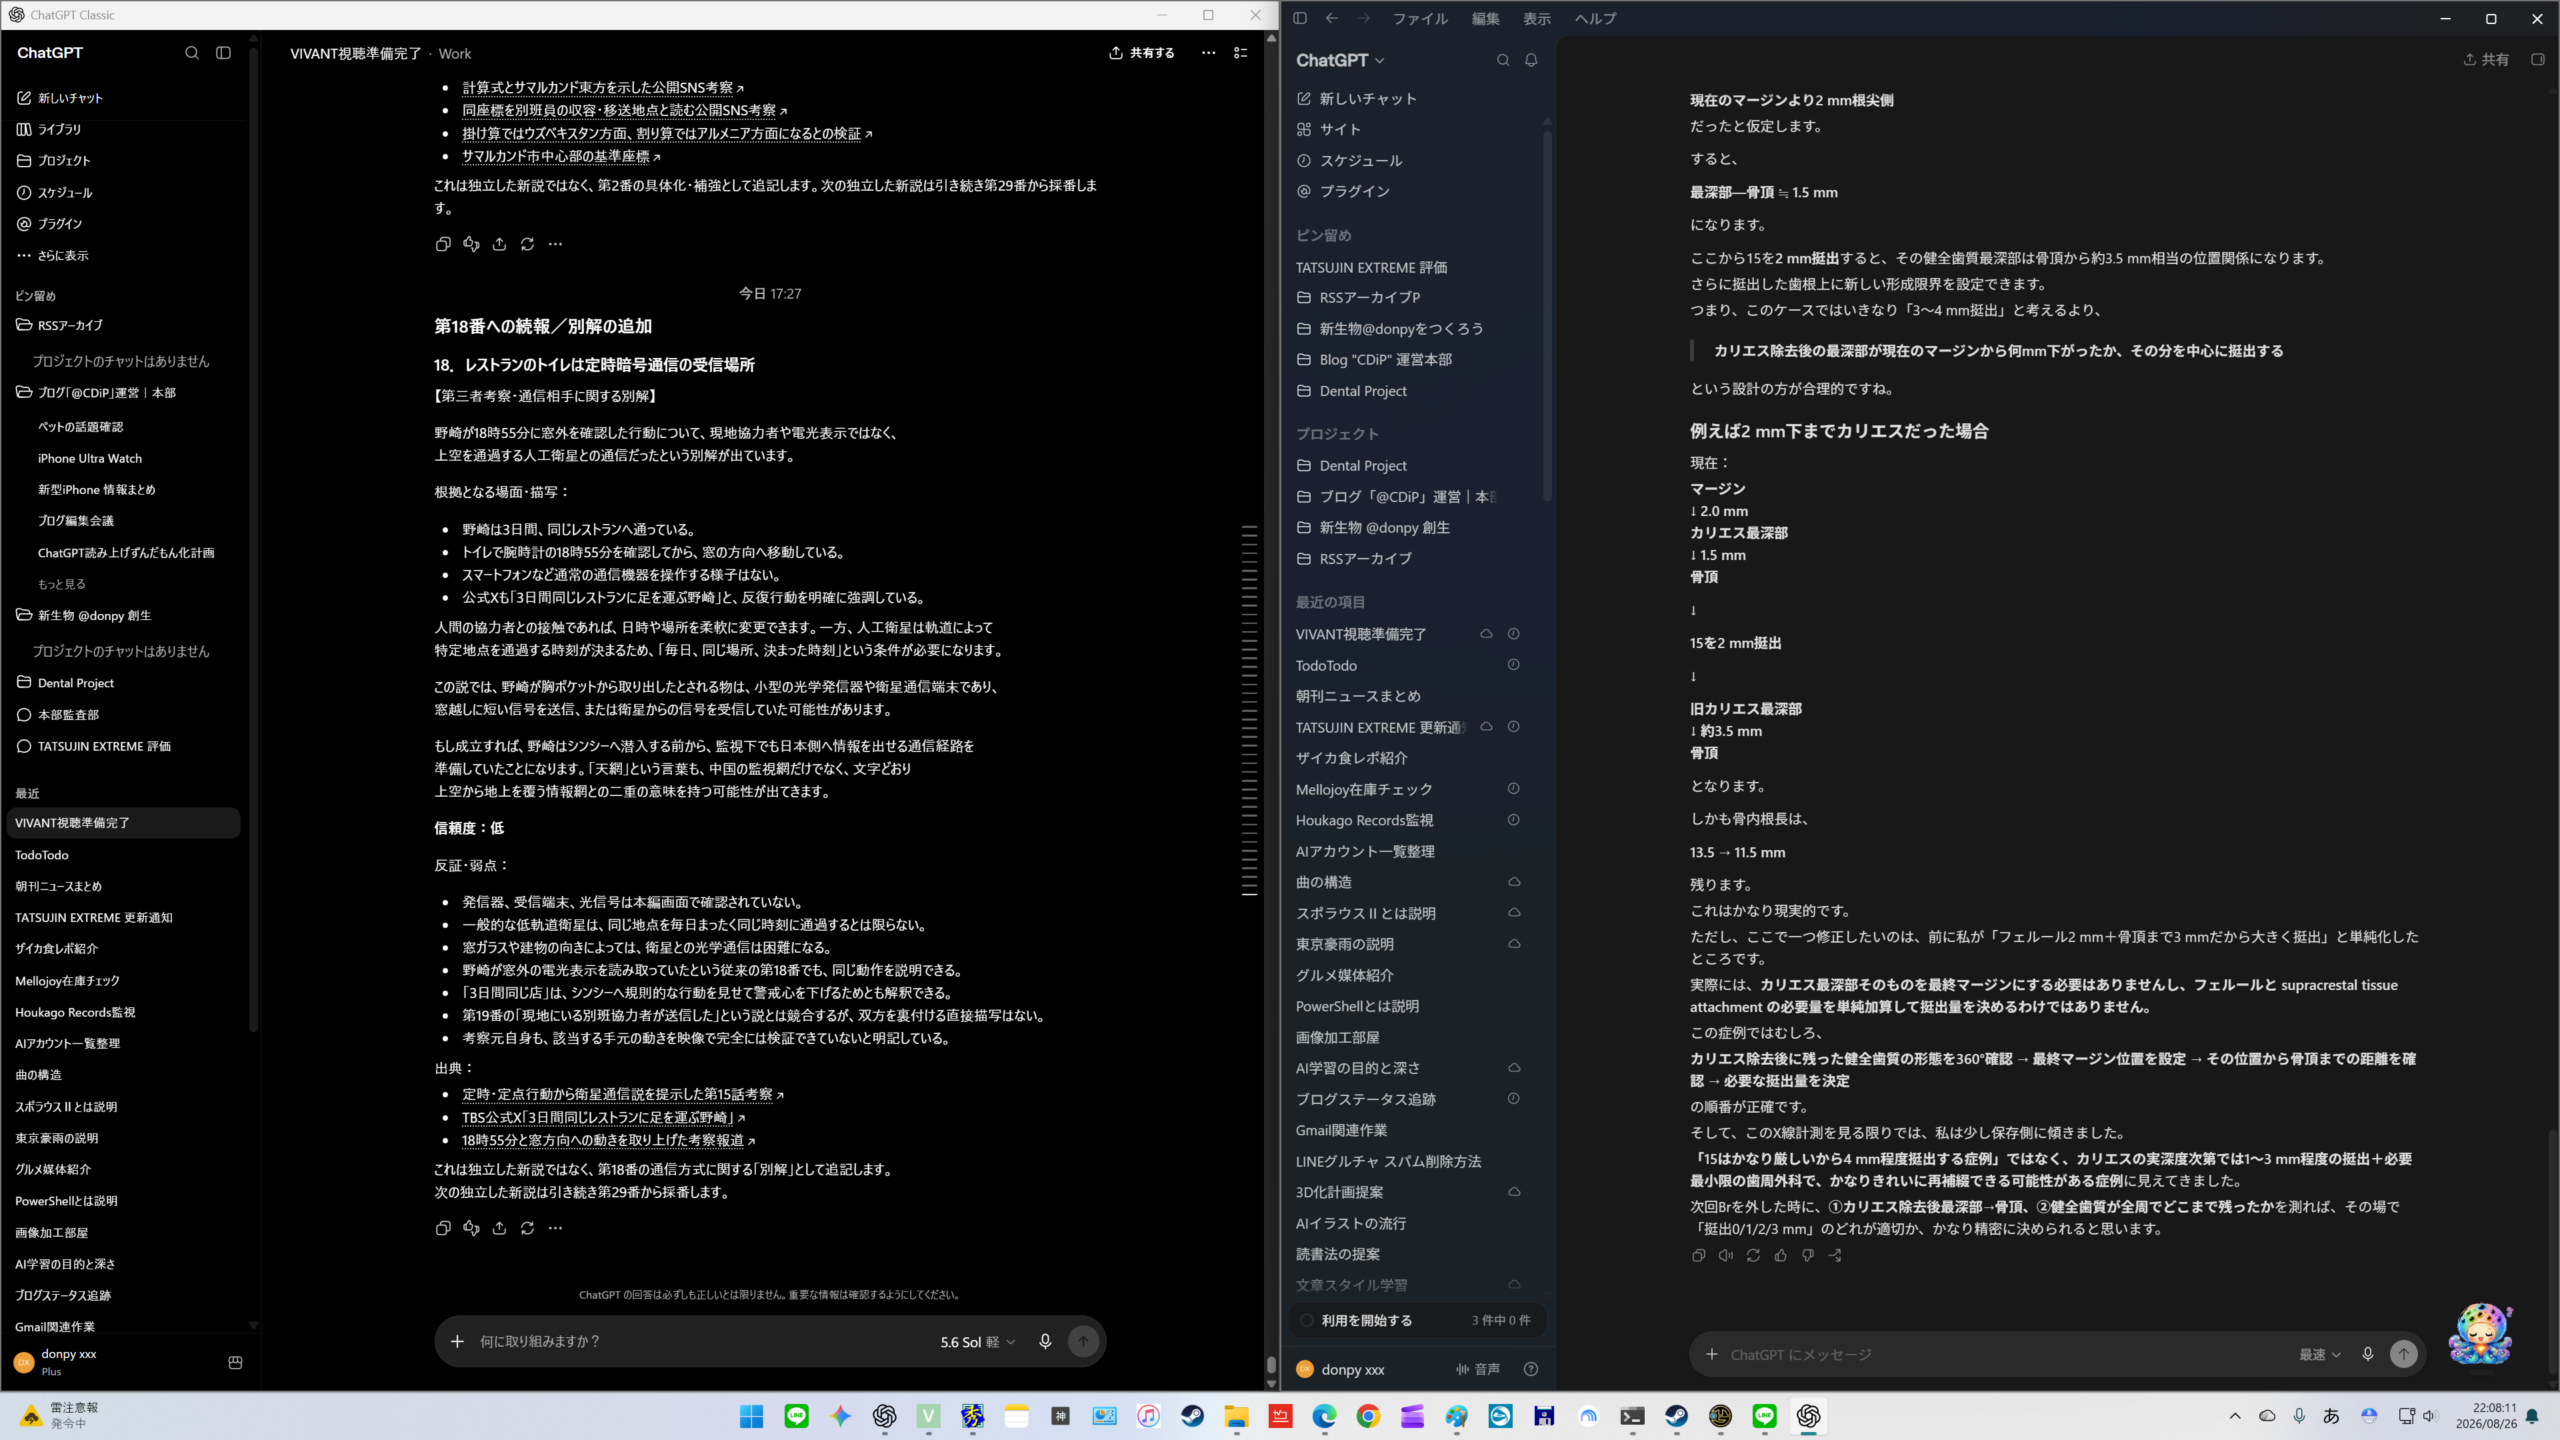Viewport: 2560px width, 1440px height.
Task: Switch the あ input mode in system tray
Action: tap(2331, 1416)
